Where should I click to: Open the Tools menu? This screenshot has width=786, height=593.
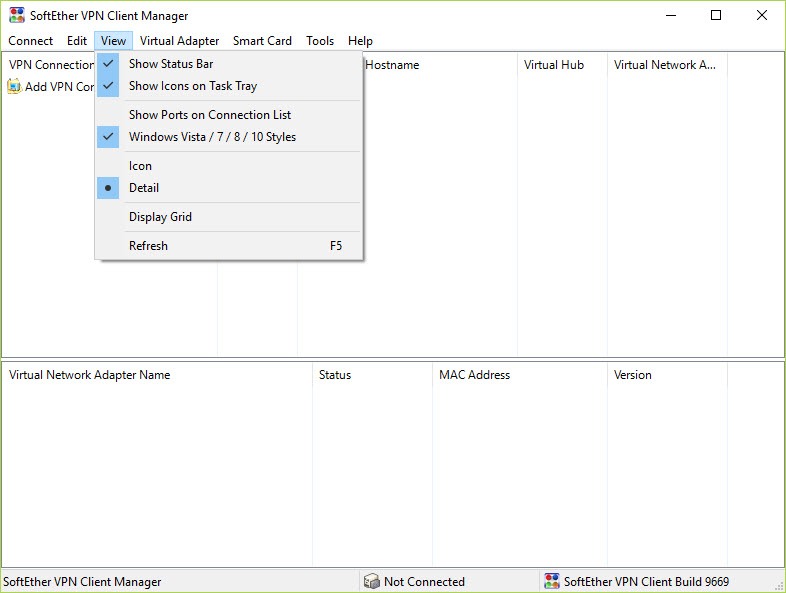(x=320, y=41)
